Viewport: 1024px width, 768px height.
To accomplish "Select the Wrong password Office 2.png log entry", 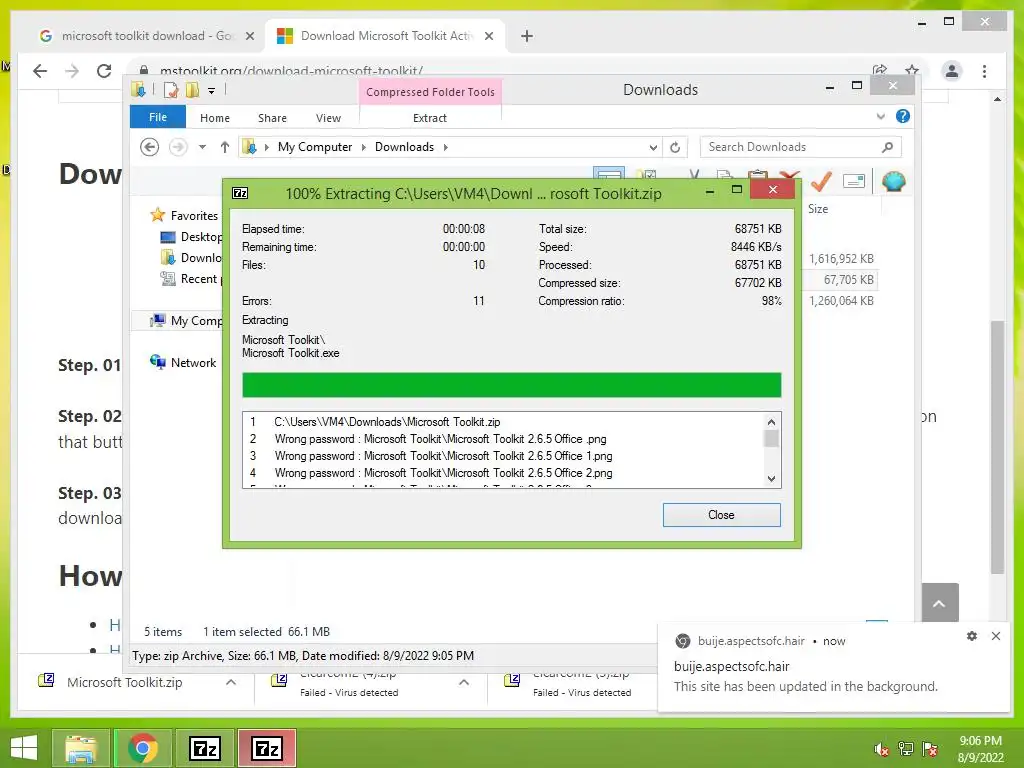I will click(x=443, y=473).
